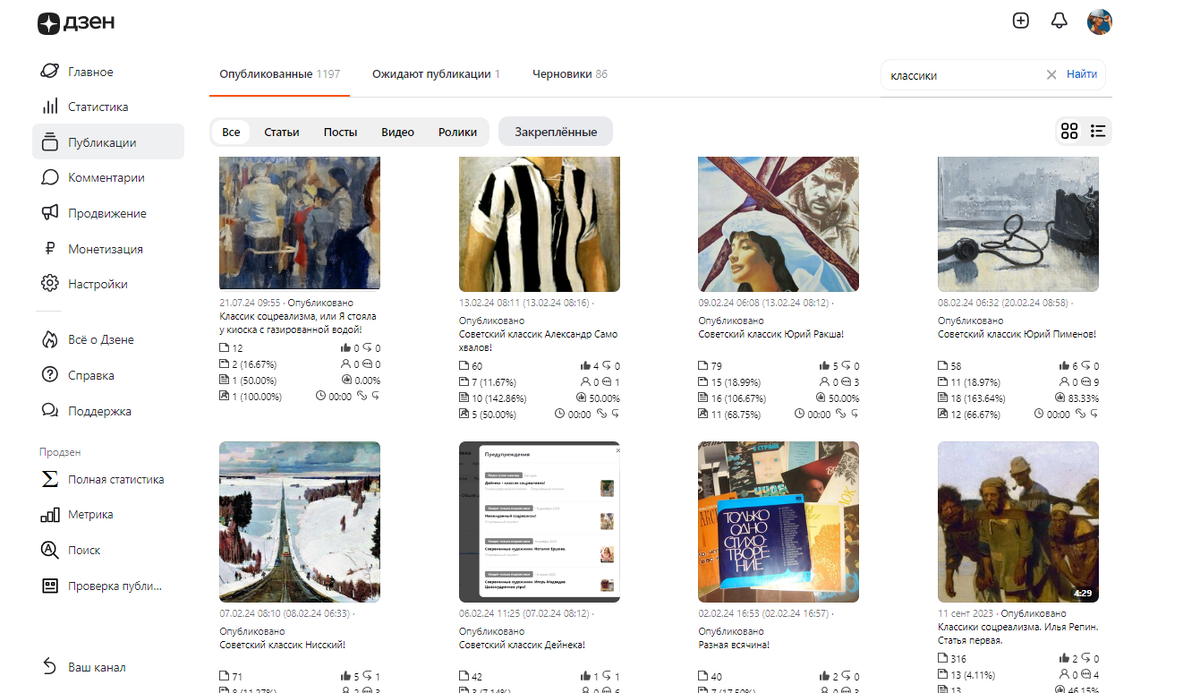Open thumbnail of Классик соцреализма kiosk article
The width and height of the screenshot is (1200, 693).
pos(300,223)
